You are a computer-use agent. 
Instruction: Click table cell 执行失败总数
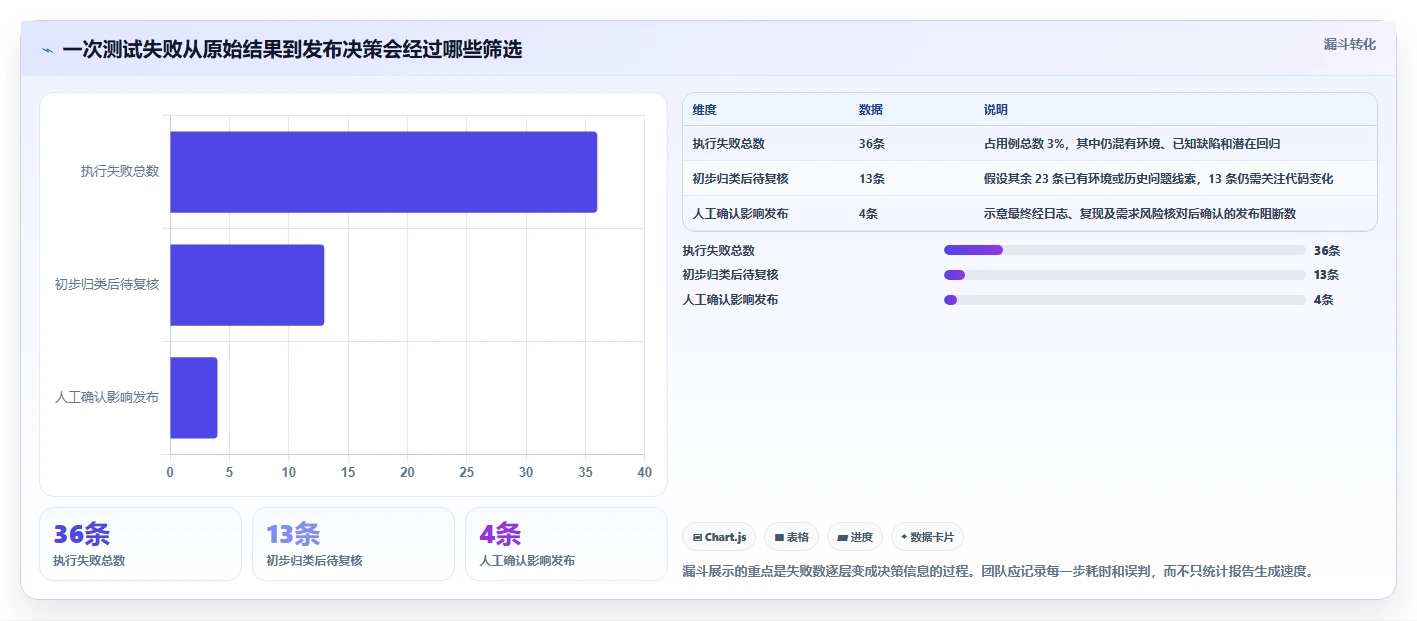pos(728,144)
